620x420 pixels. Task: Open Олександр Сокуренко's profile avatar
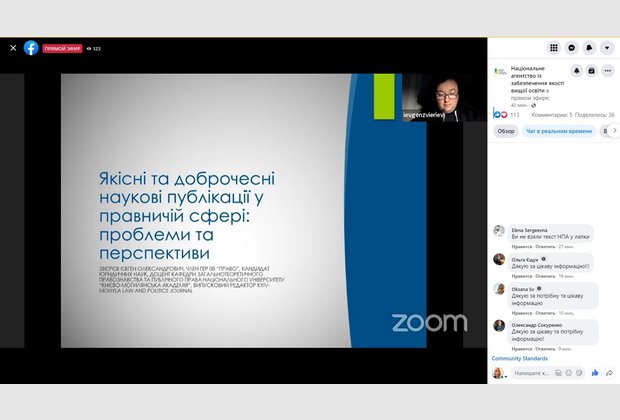[x=499, y=325]
